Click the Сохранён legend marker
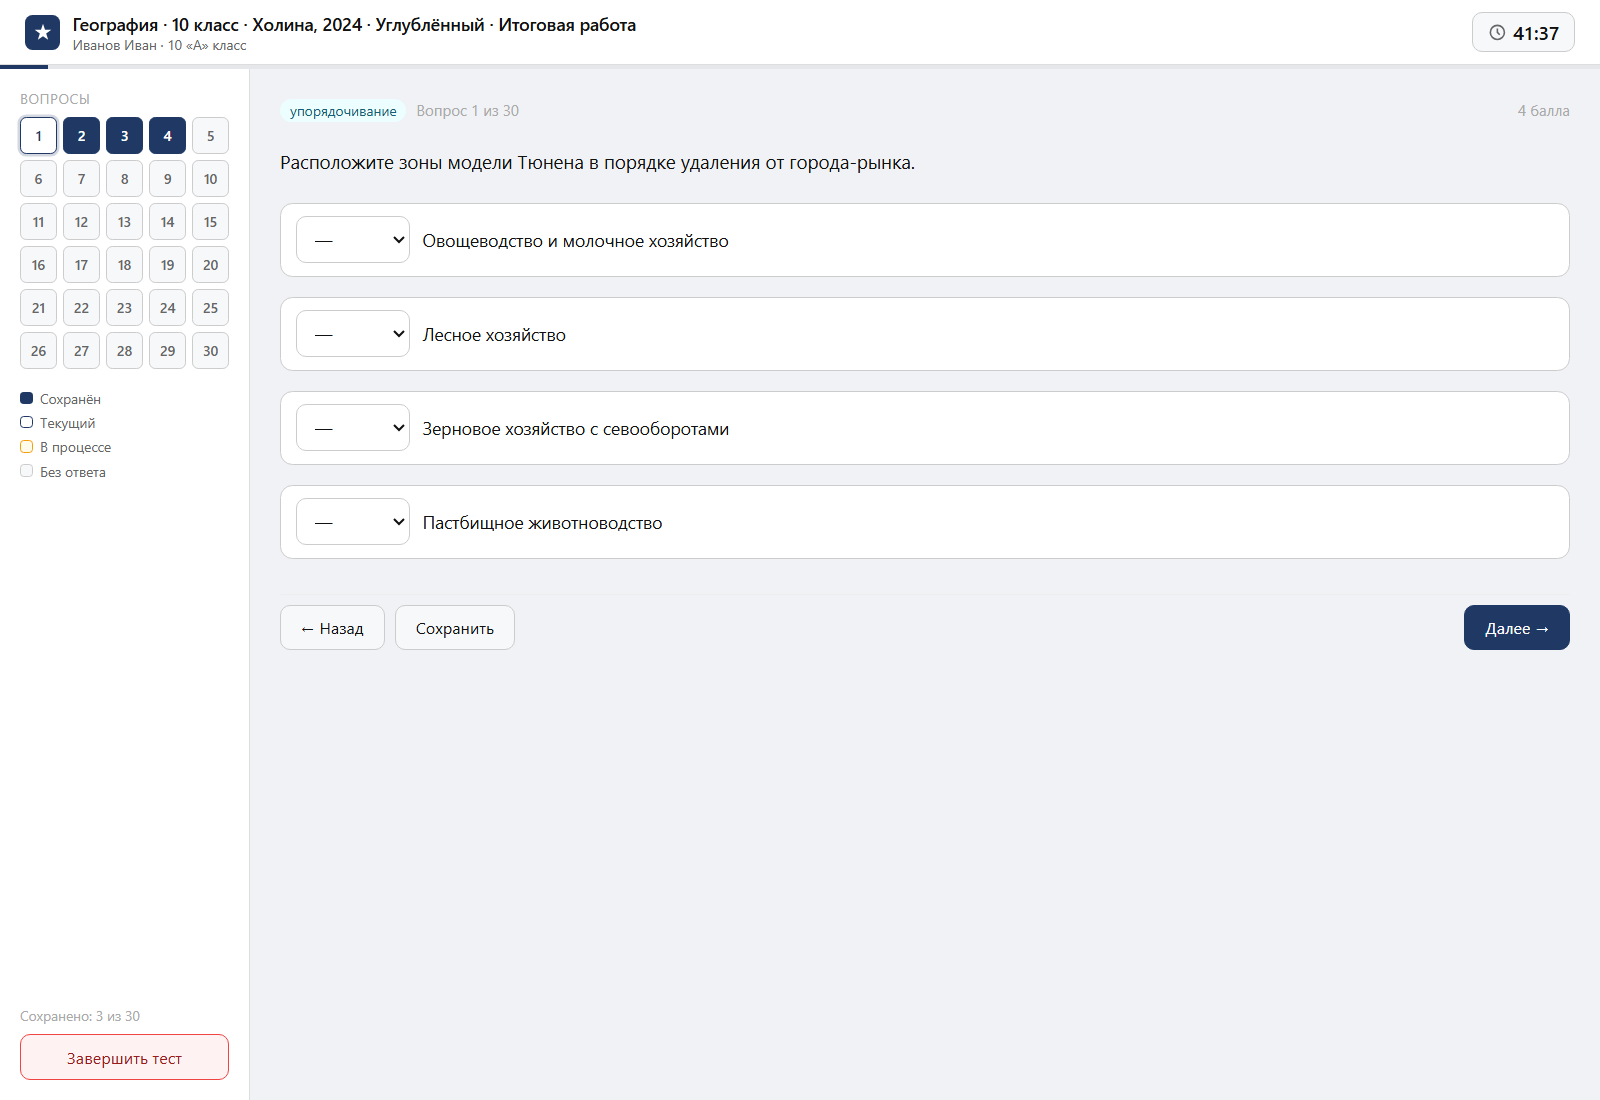1600x1100 pixels. click(x=27, y=398)
